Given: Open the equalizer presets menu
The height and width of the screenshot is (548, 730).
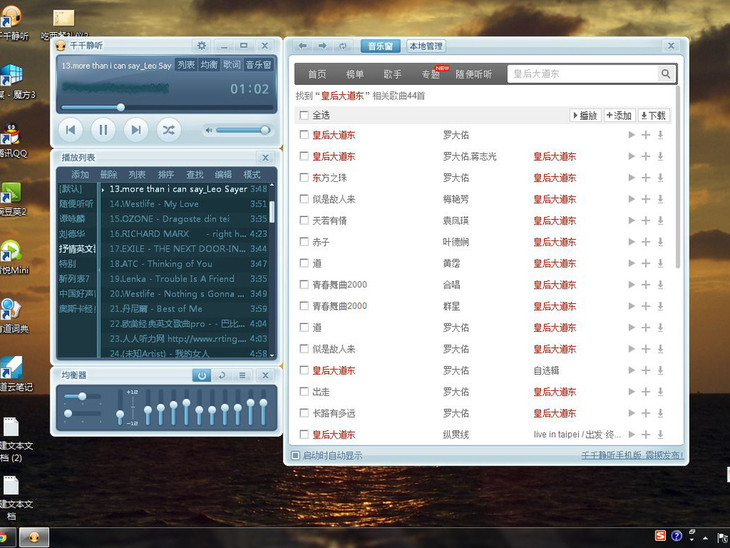Looking at the screenshot, I should coord(242,375).
